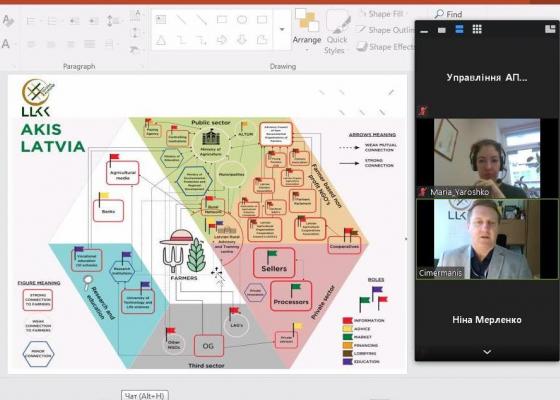Convert text to SmartArt graphic

coord(134,50)
